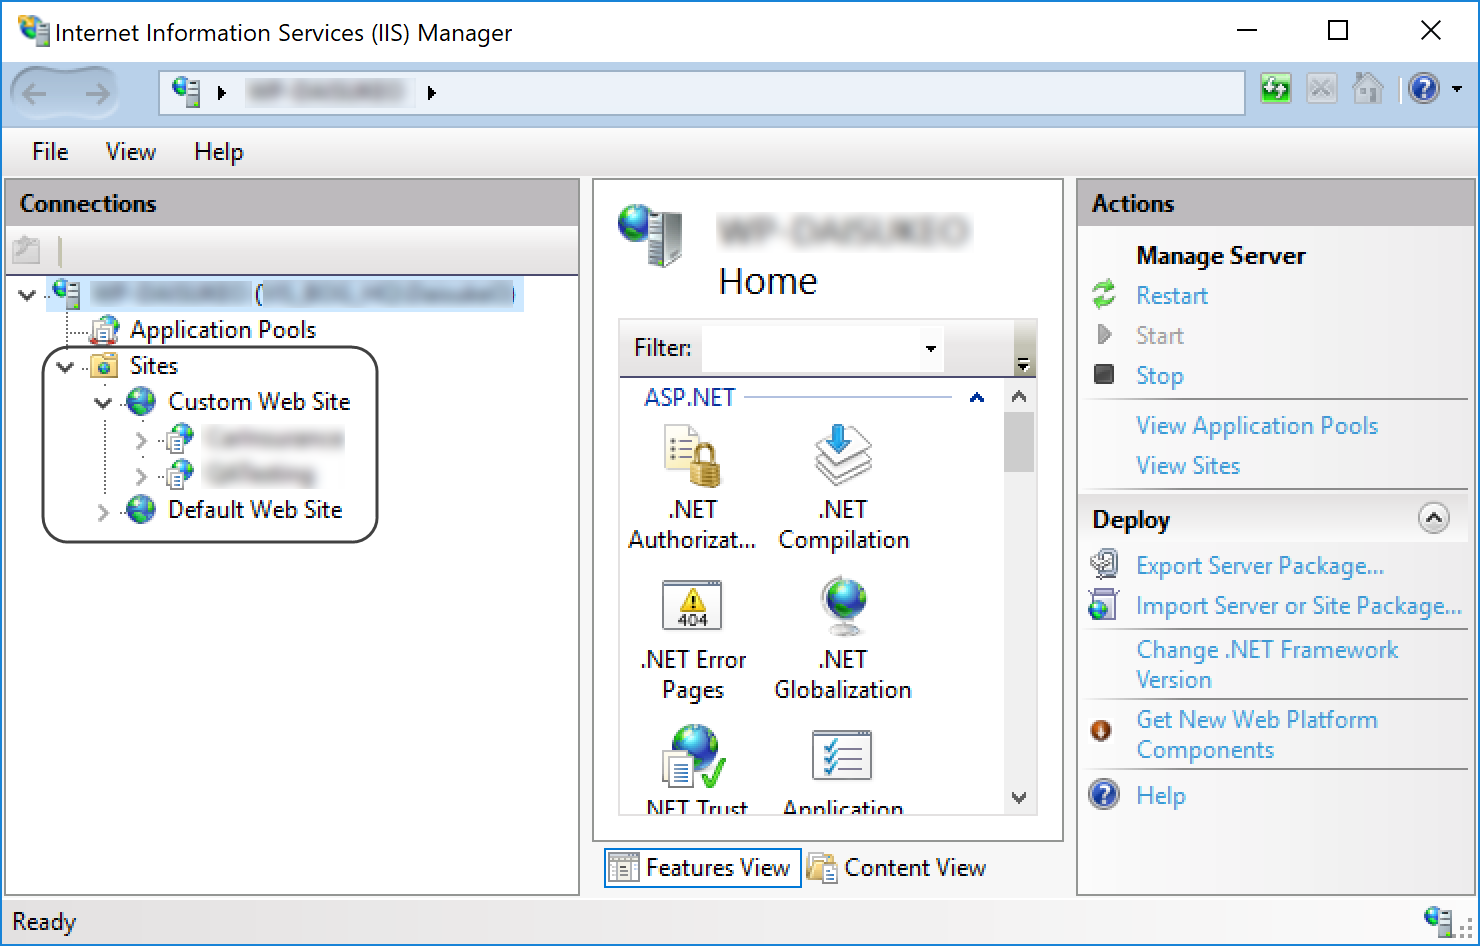Select Default Web Site in tree

(255, 510)
